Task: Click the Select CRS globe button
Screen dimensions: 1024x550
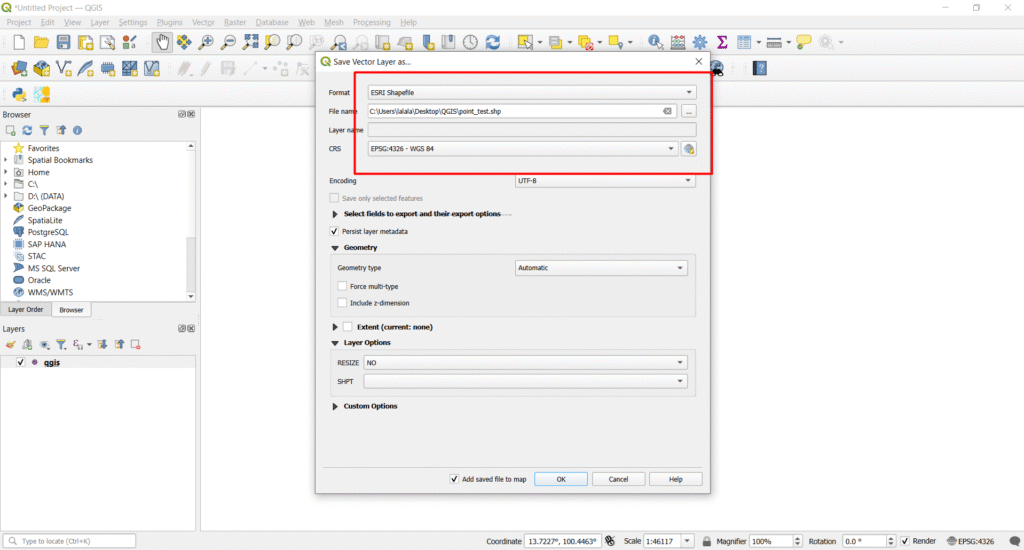Action: 688,149
